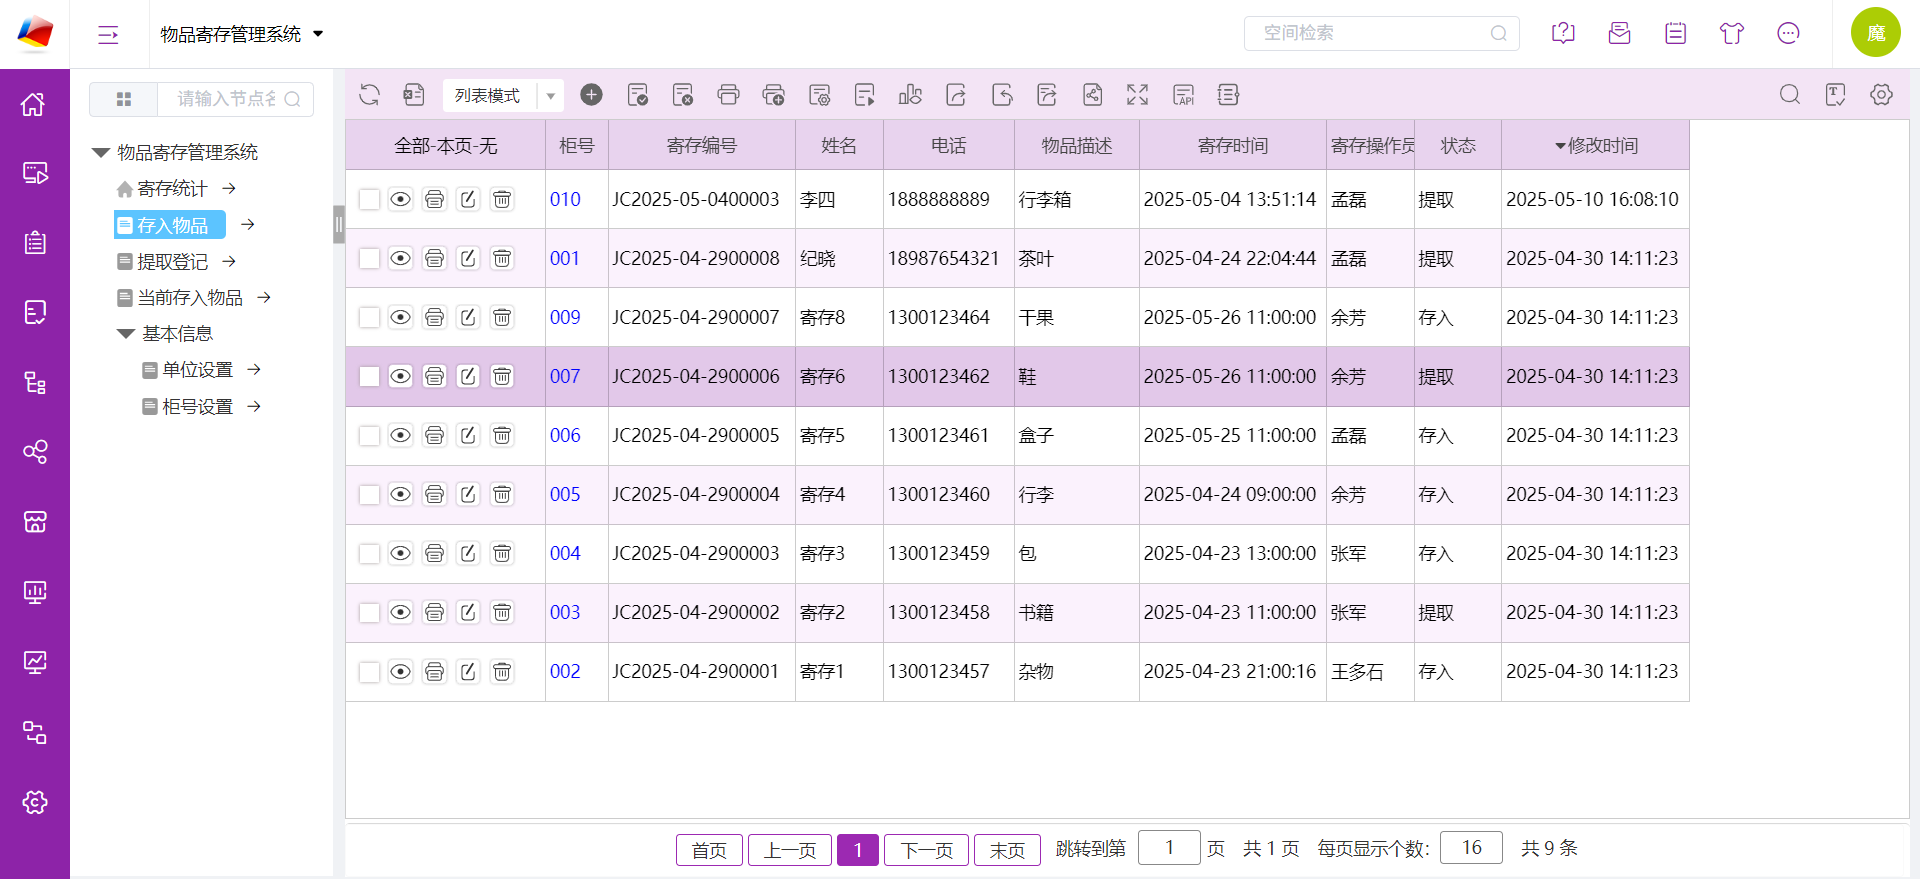1920x879 pixels.
Task: Click the arrow next to 寄存统计
Action: point(229,188)
